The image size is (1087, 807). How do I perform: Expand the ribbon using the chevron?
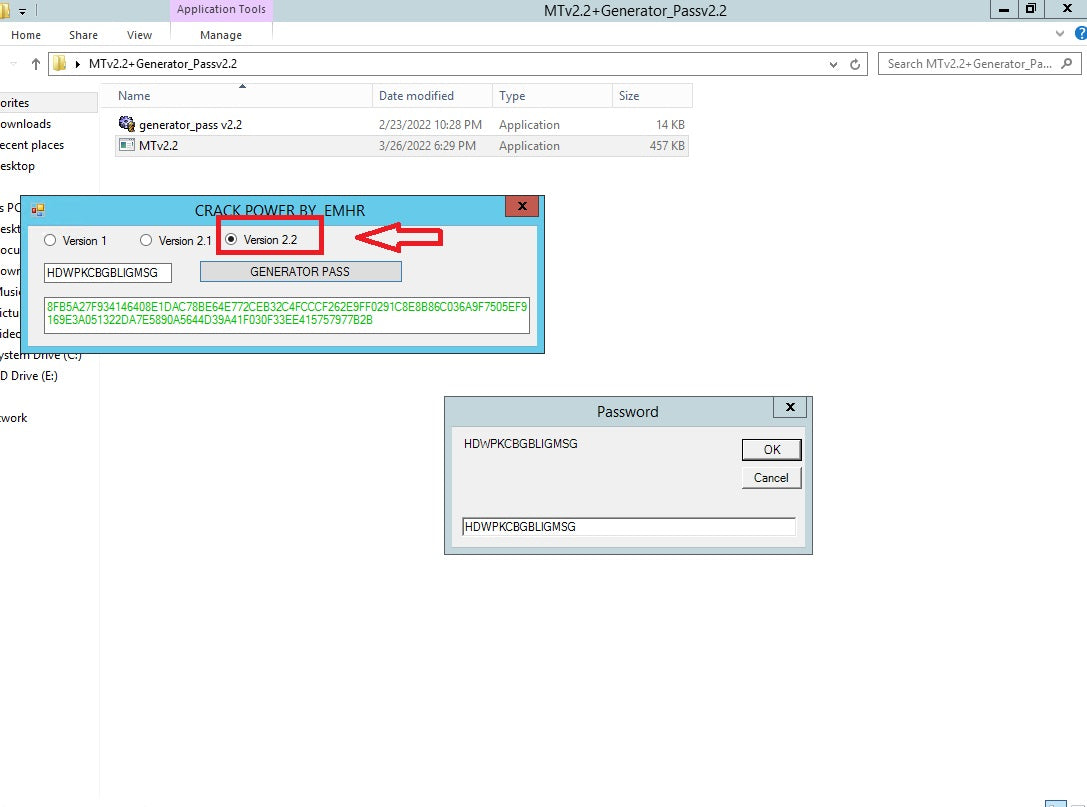[1061, 34]
